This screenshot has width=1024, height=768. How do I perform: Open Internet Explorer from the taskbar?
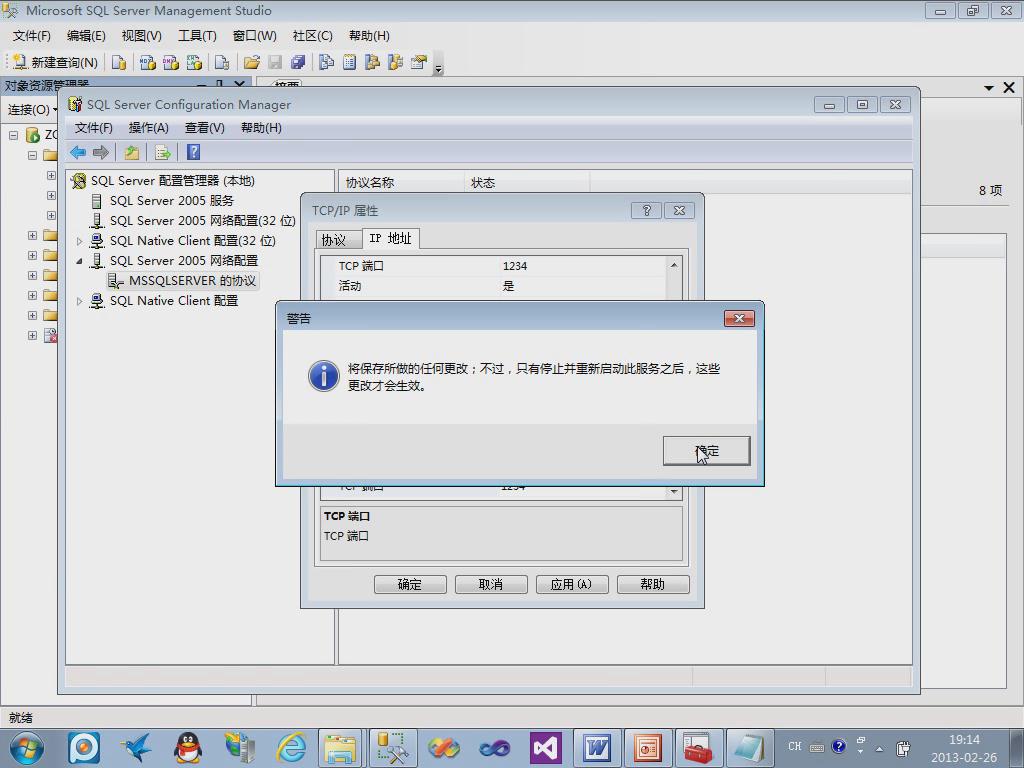point(291,748)
